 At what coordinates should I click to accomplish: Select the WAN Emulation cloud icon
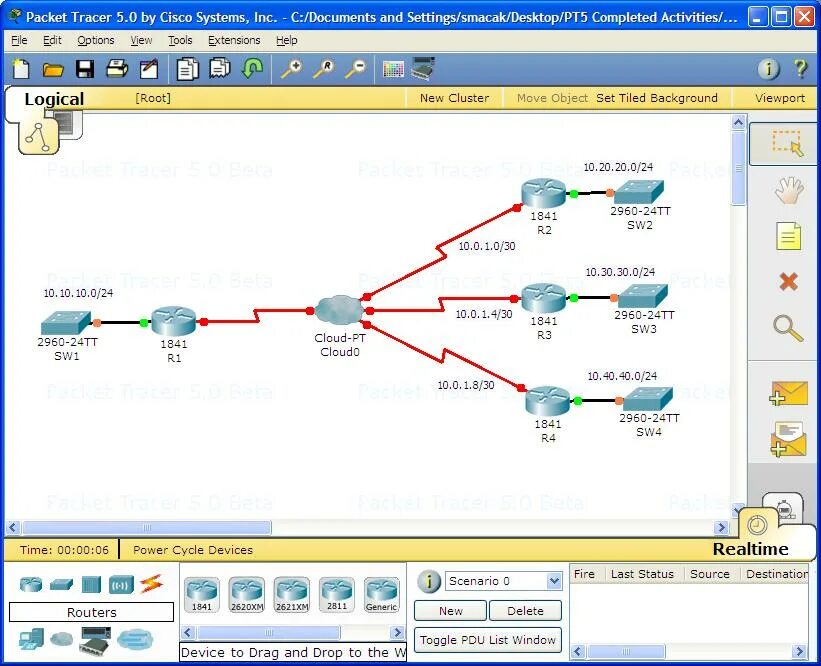pos(62,639)
